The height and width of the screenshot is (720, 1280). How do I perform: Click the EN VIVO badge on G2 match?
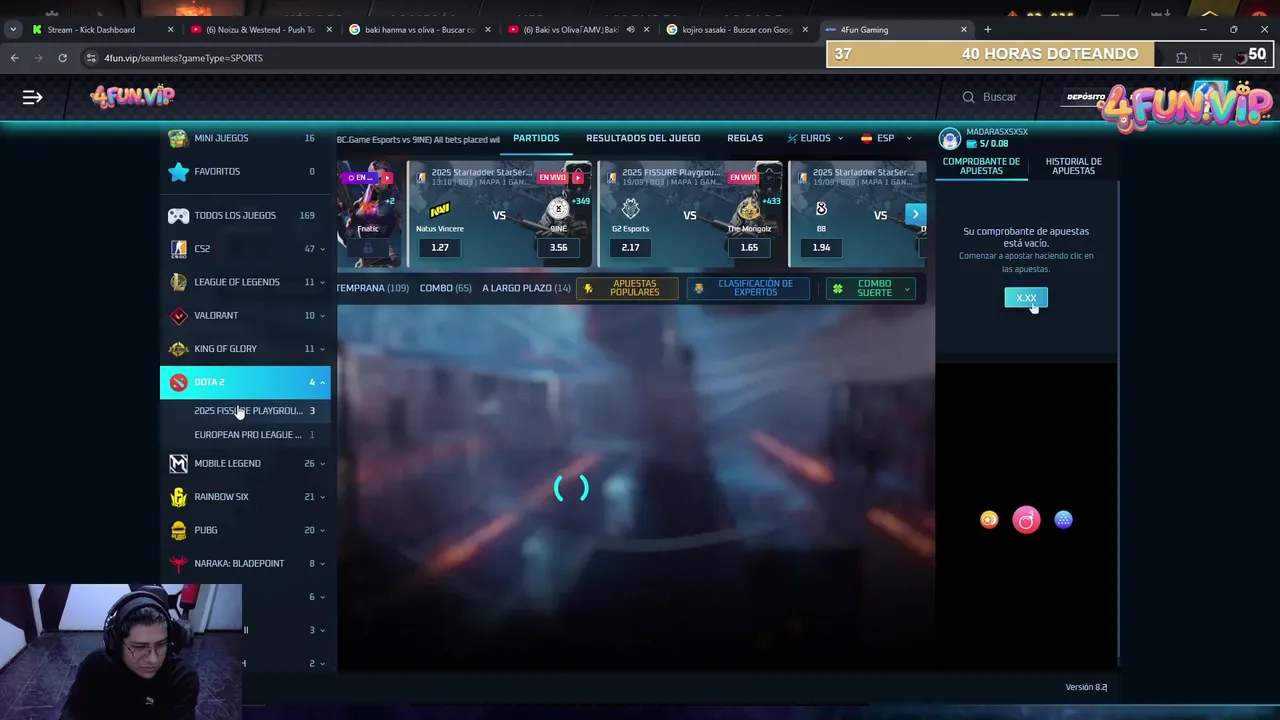(743, 178)
